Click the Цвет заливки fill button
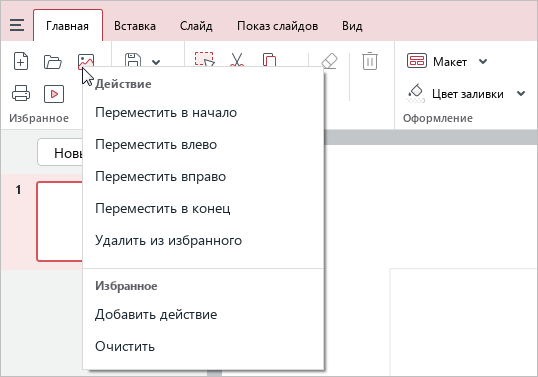 [x=455, y=94]
